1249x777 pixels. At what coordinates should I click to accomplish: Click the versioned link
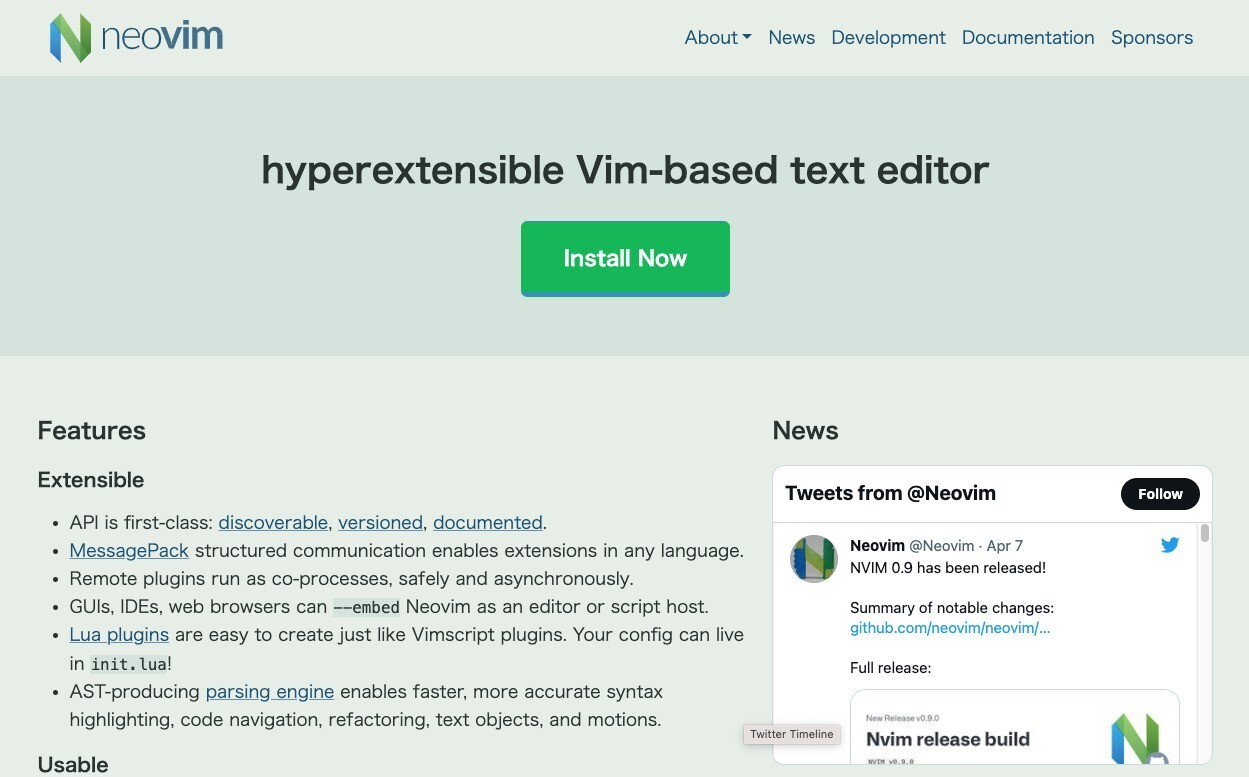[380, 522]
